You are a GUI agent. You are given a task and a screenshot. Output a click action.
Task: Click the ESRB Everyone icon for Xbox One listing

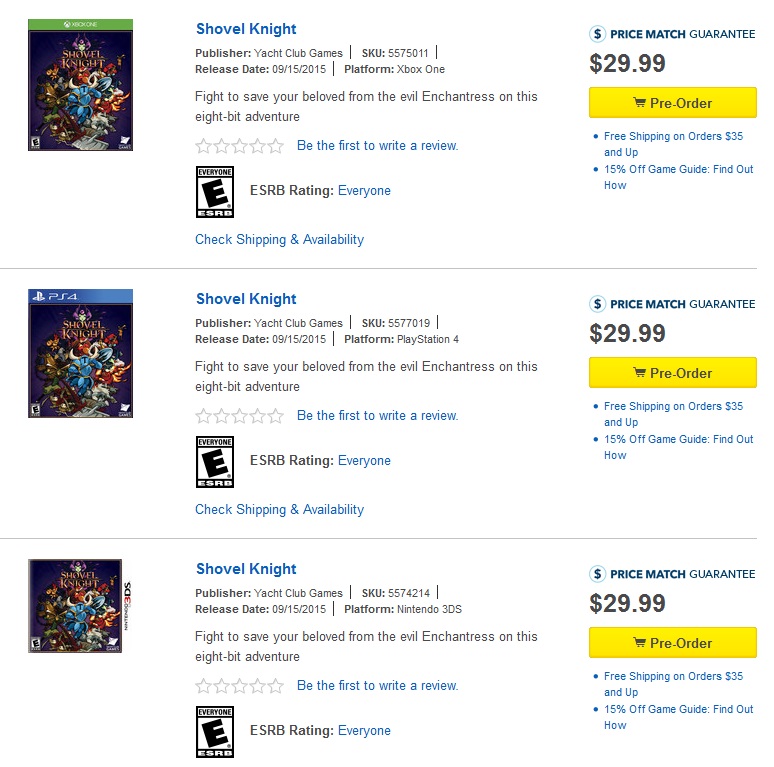(x=215, y=192)
